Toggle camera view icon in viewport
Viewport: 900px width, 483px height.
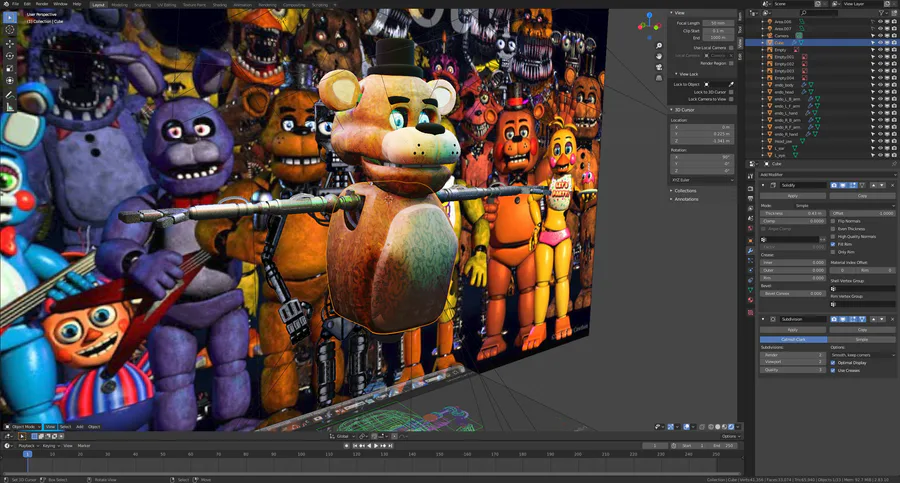659,67
